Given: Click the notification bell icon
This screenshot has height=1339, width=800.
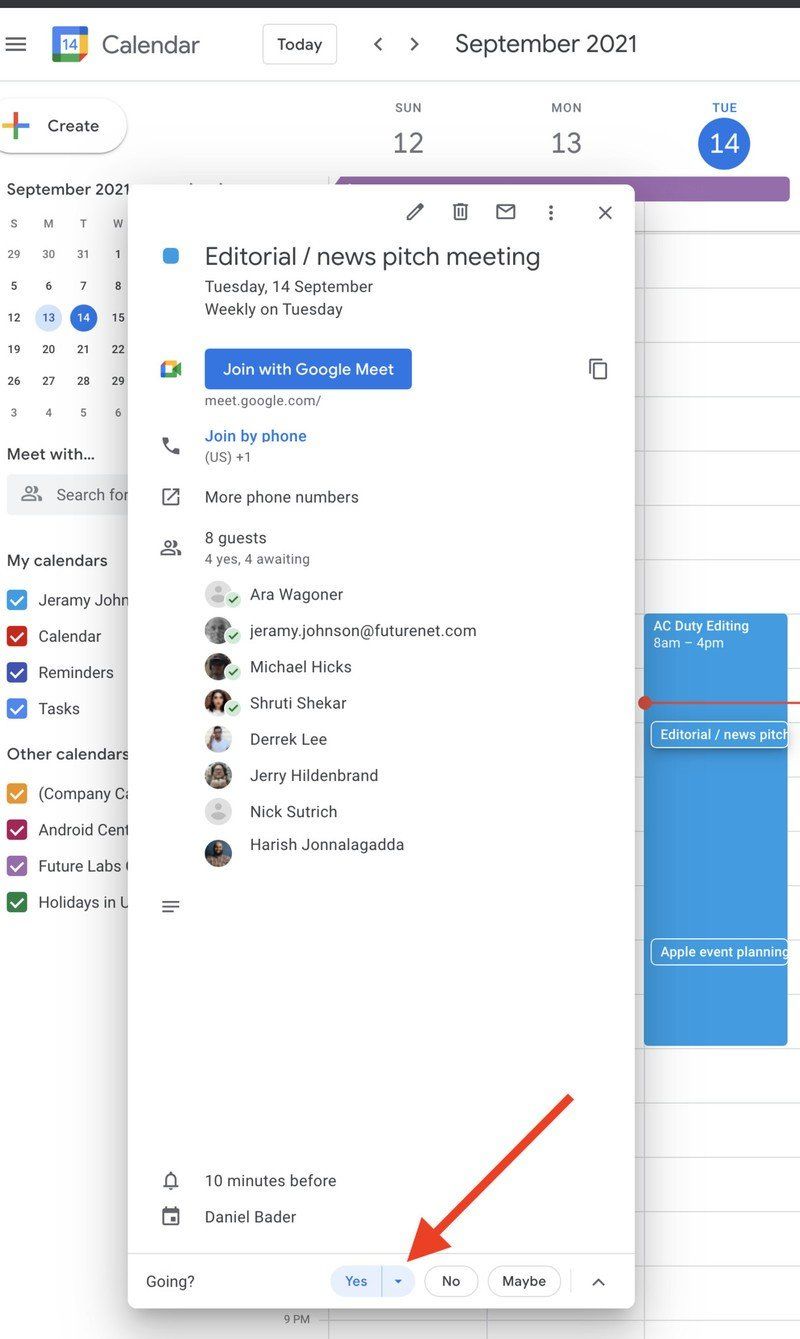Looking at the screenshot, I should pos(171,1181).
